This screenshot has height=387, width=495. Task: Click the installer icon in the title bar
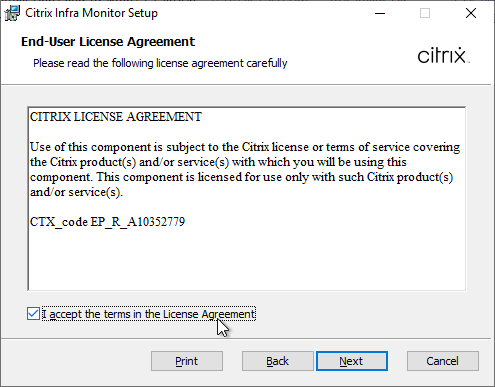(x=12, y=13)
